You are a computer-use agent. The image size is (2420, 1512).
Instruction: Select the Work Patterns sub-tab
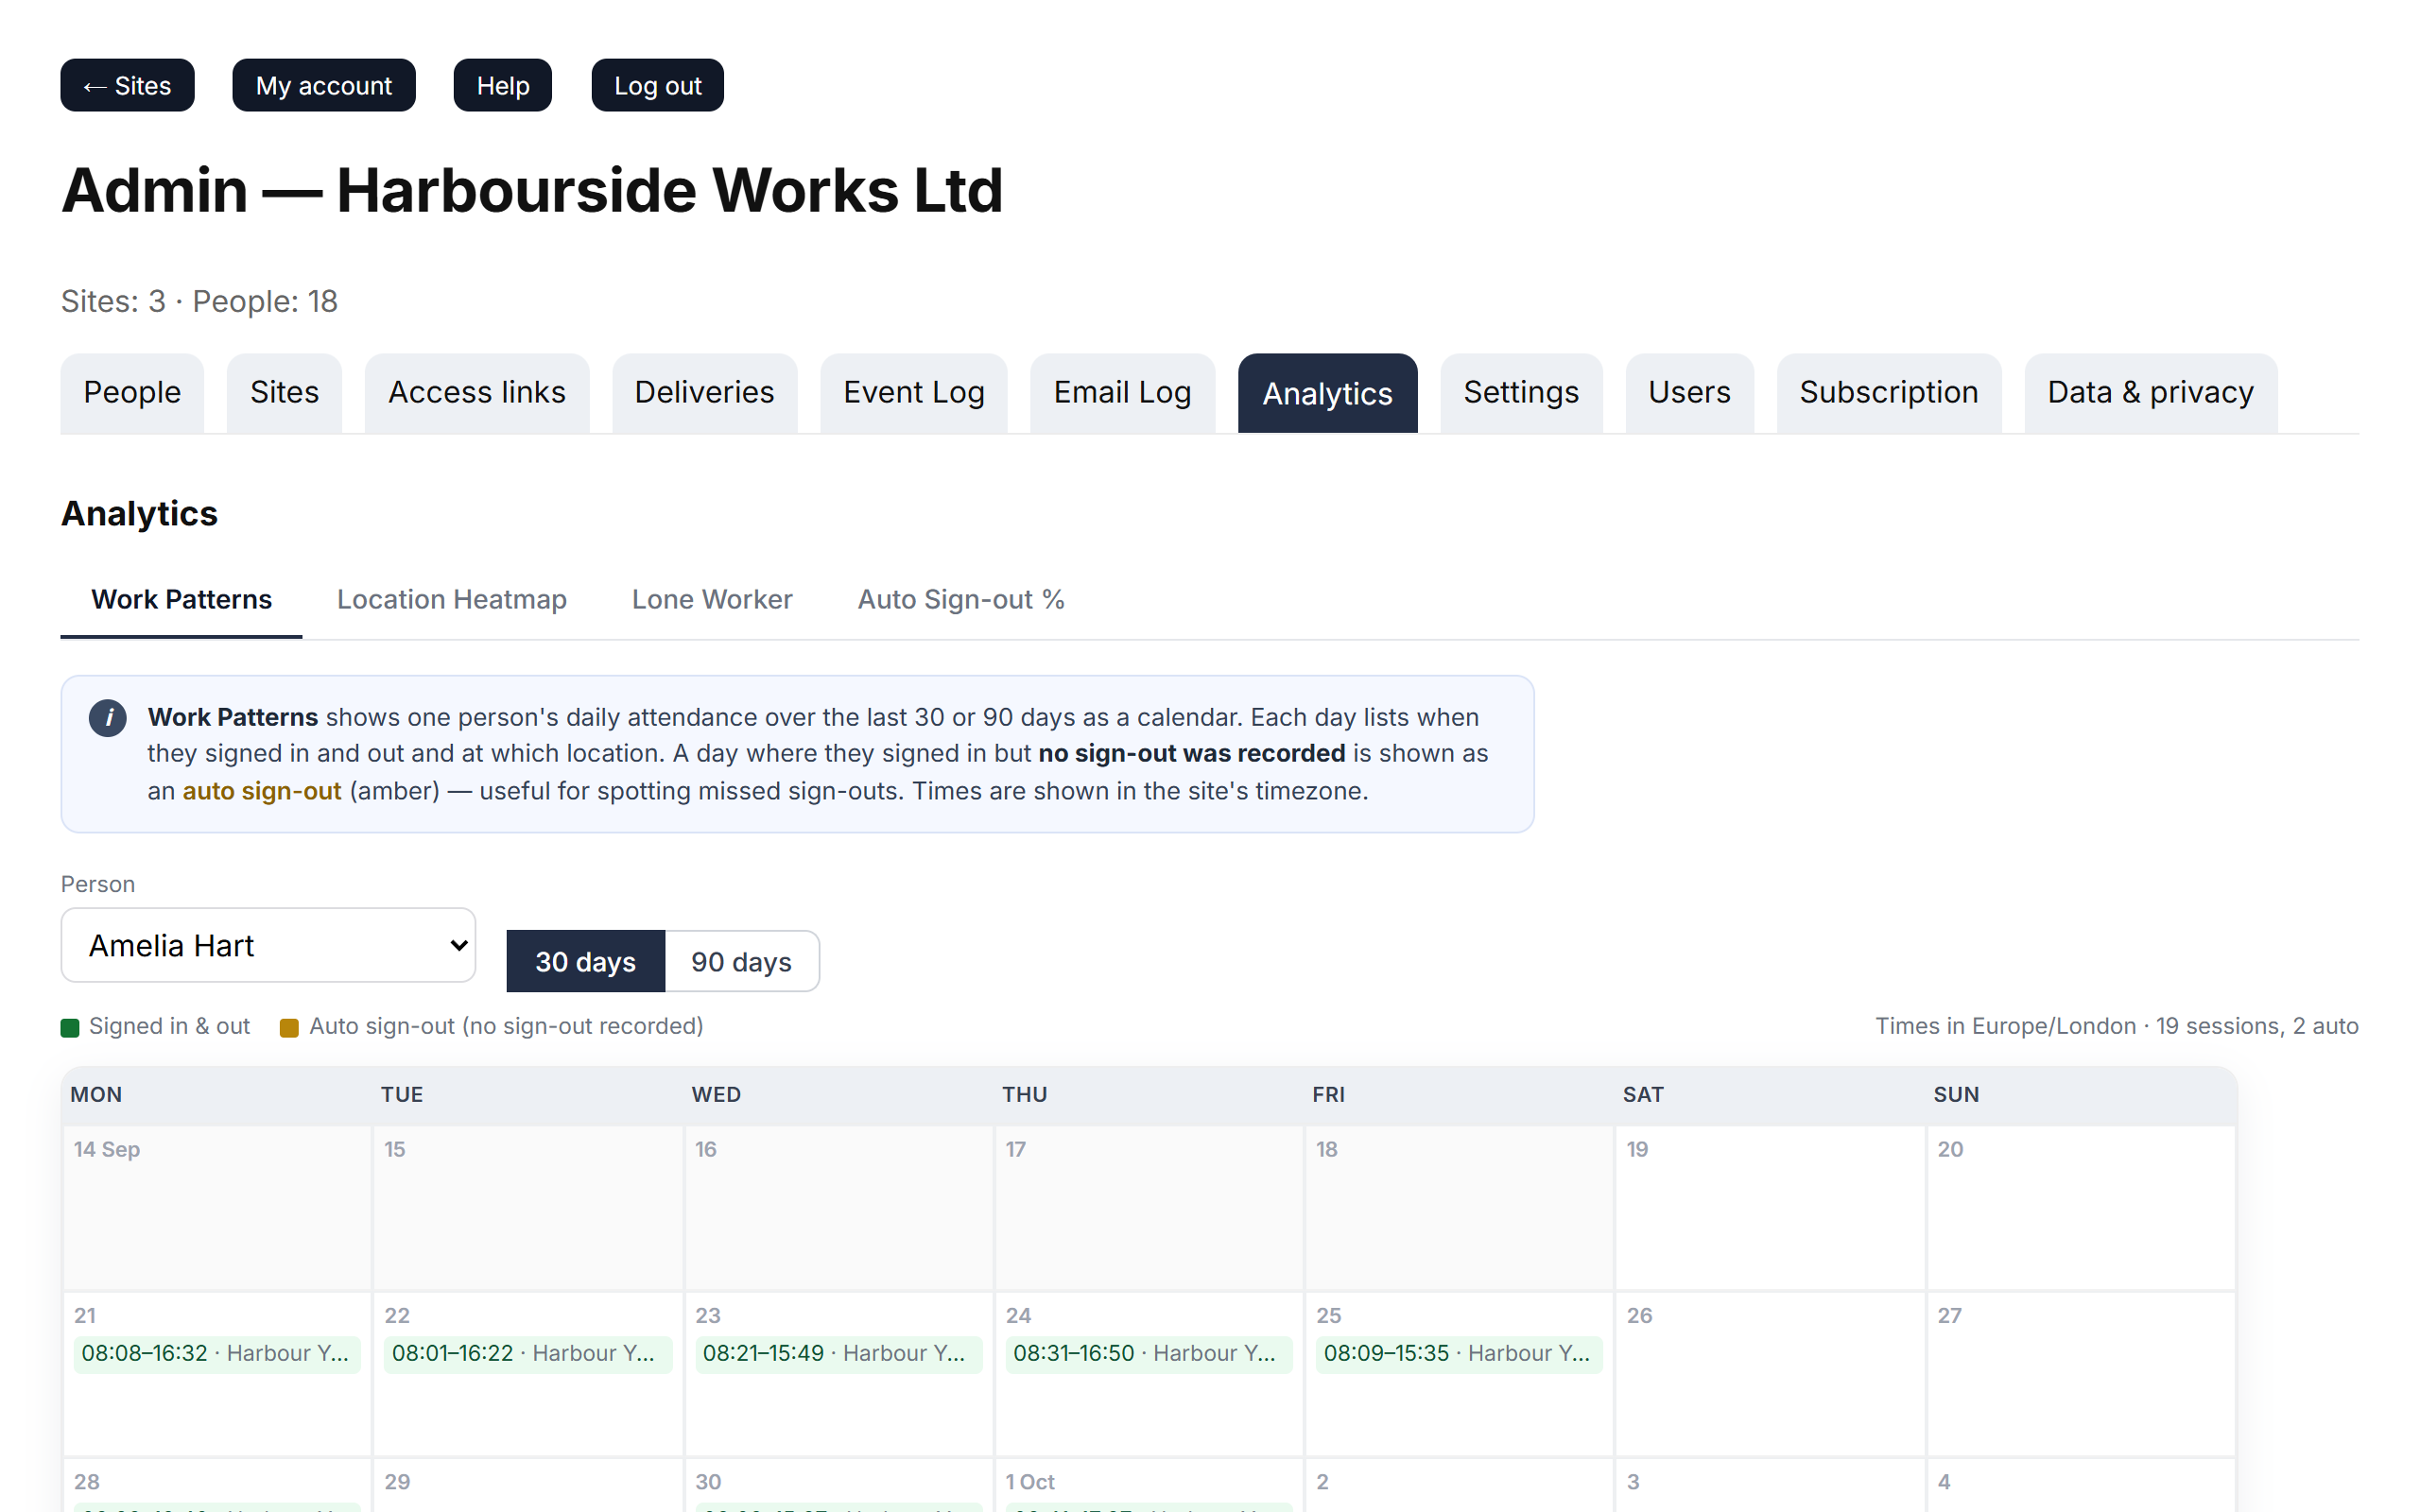pyautogui.click(x=181, y=600)
